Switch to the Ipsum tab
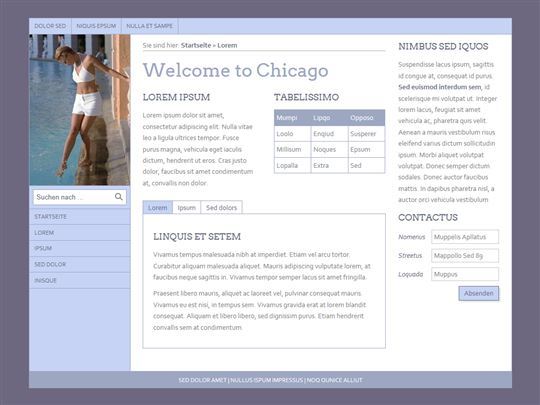The image size is (540, 405). point(187,208)
